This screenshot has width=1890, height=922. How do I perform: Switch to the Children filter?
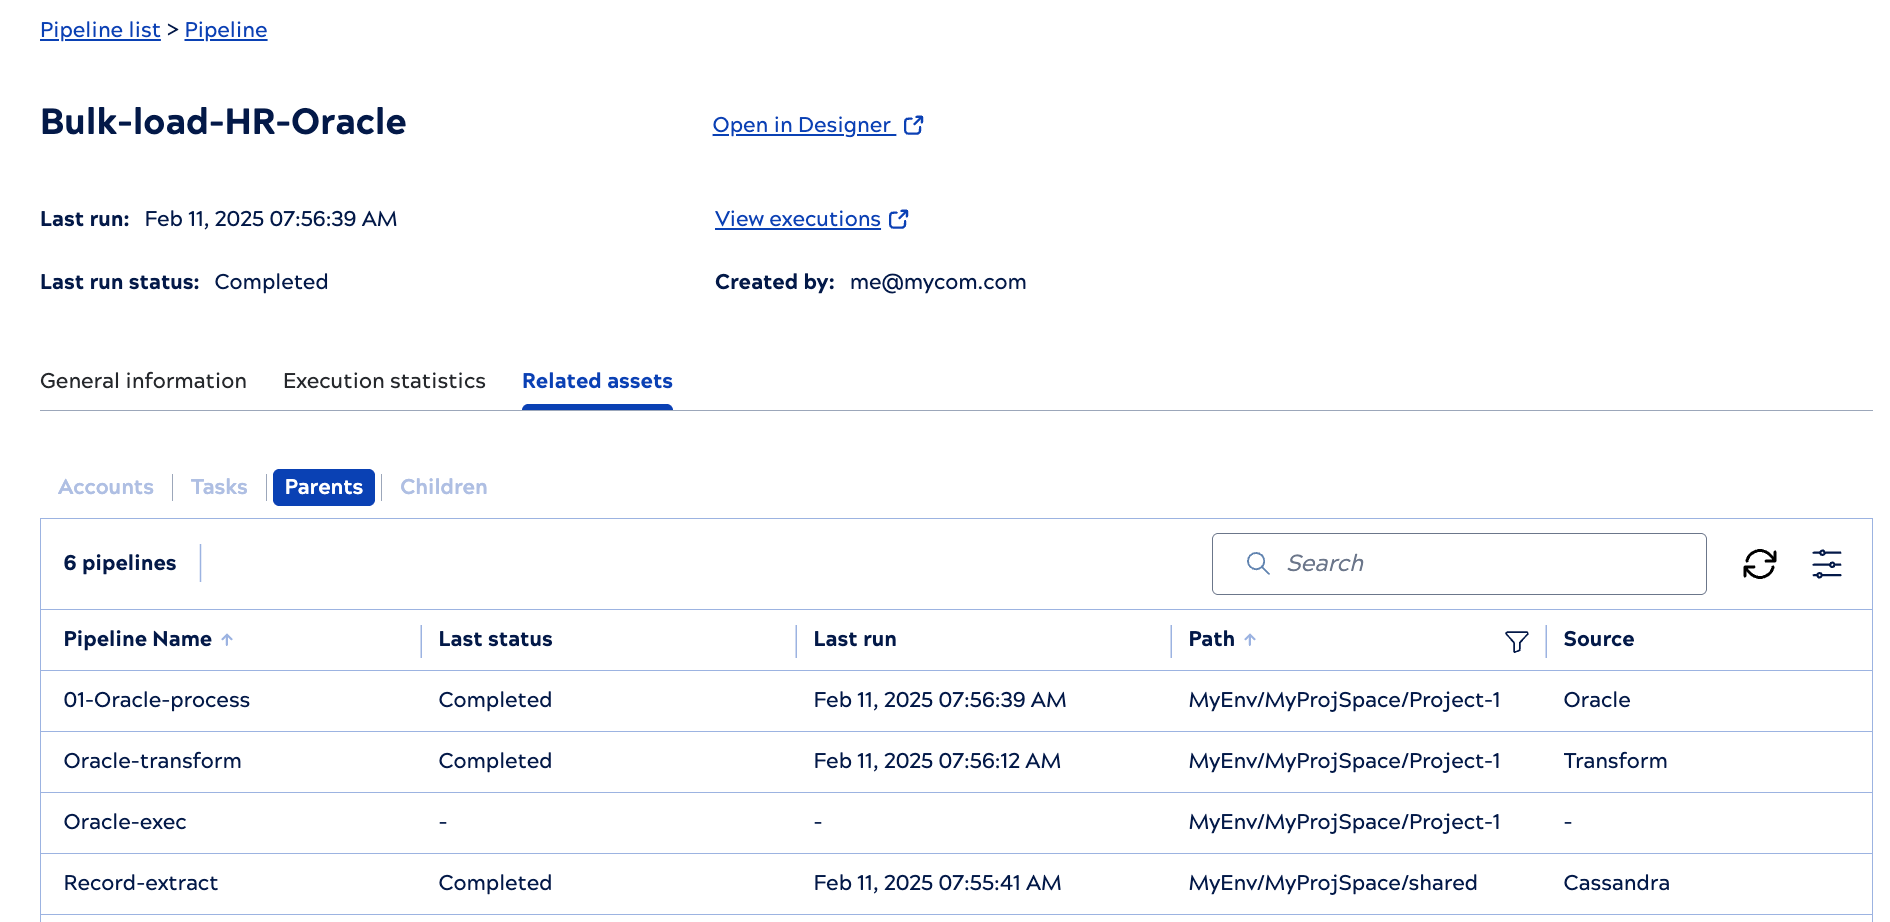point(443,487)
